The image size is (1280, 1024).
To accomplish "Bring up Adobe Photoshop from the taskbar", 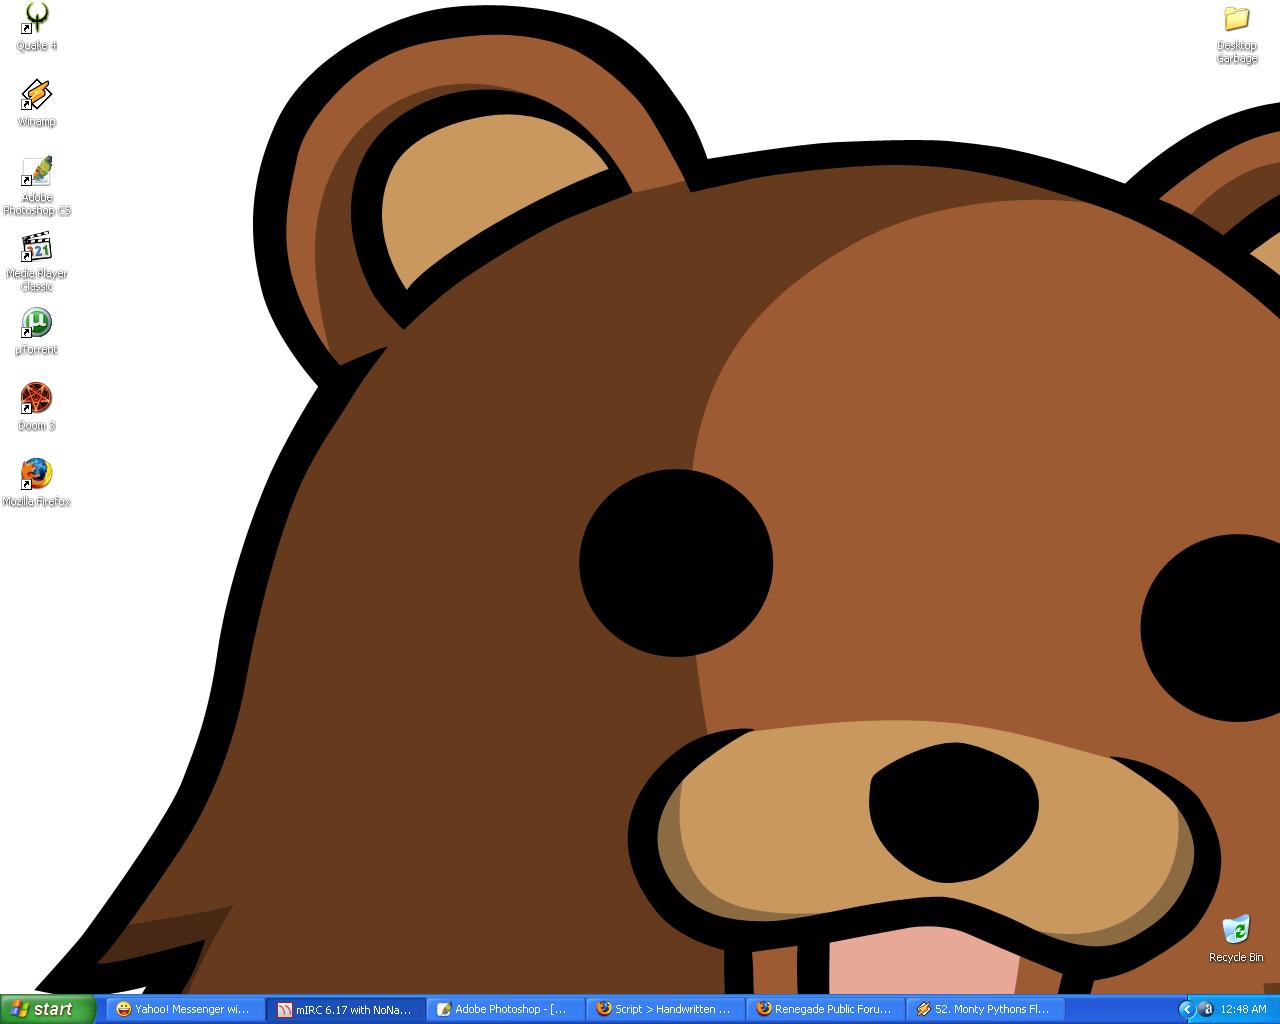I will pos(506,1009).
